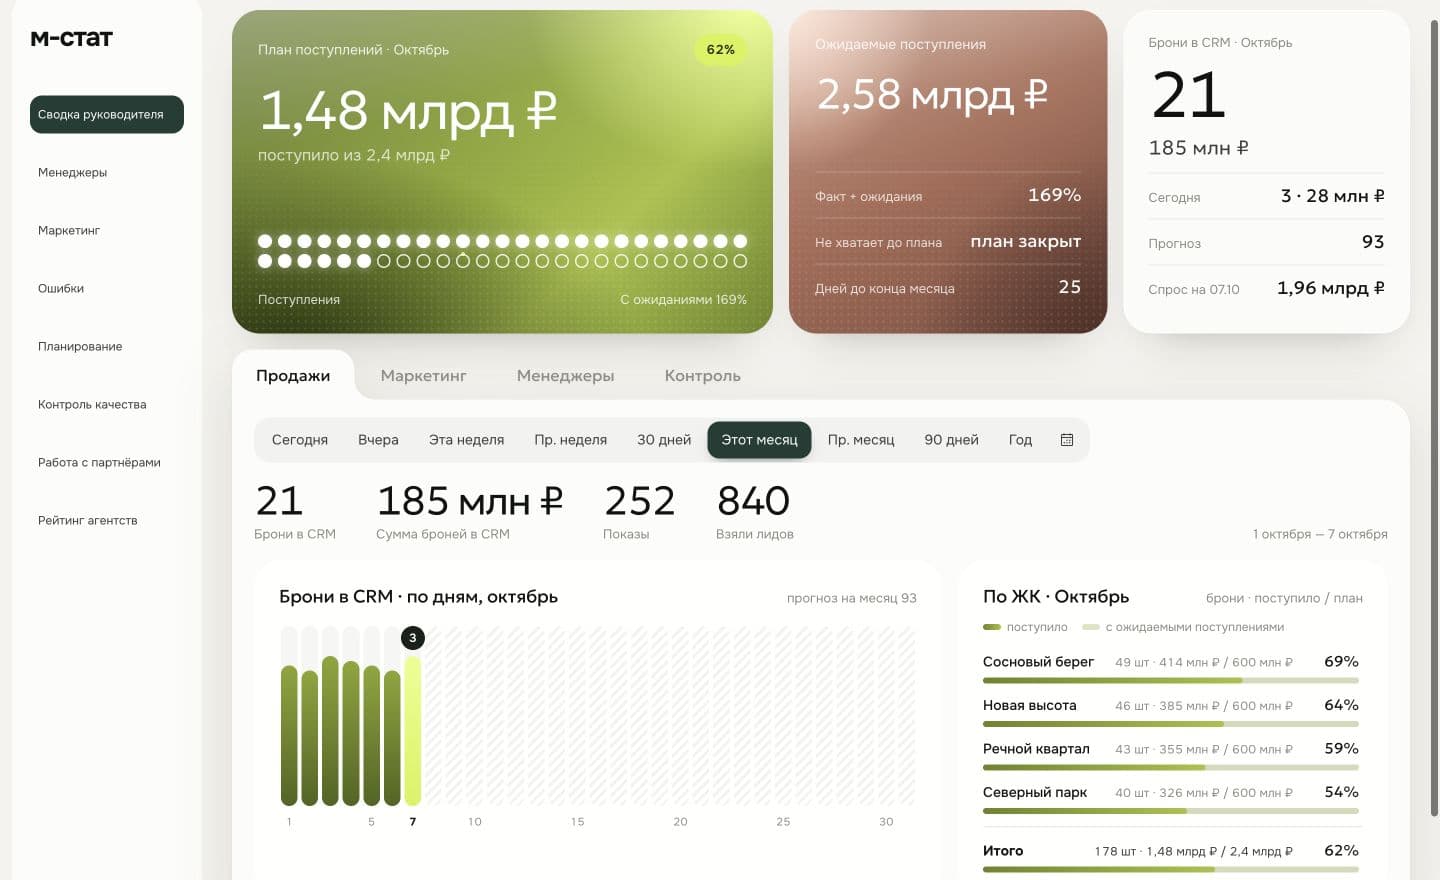Click the 62% plan badge
The height and width of the screenshot is (880, 1440).
pos(720,50)
